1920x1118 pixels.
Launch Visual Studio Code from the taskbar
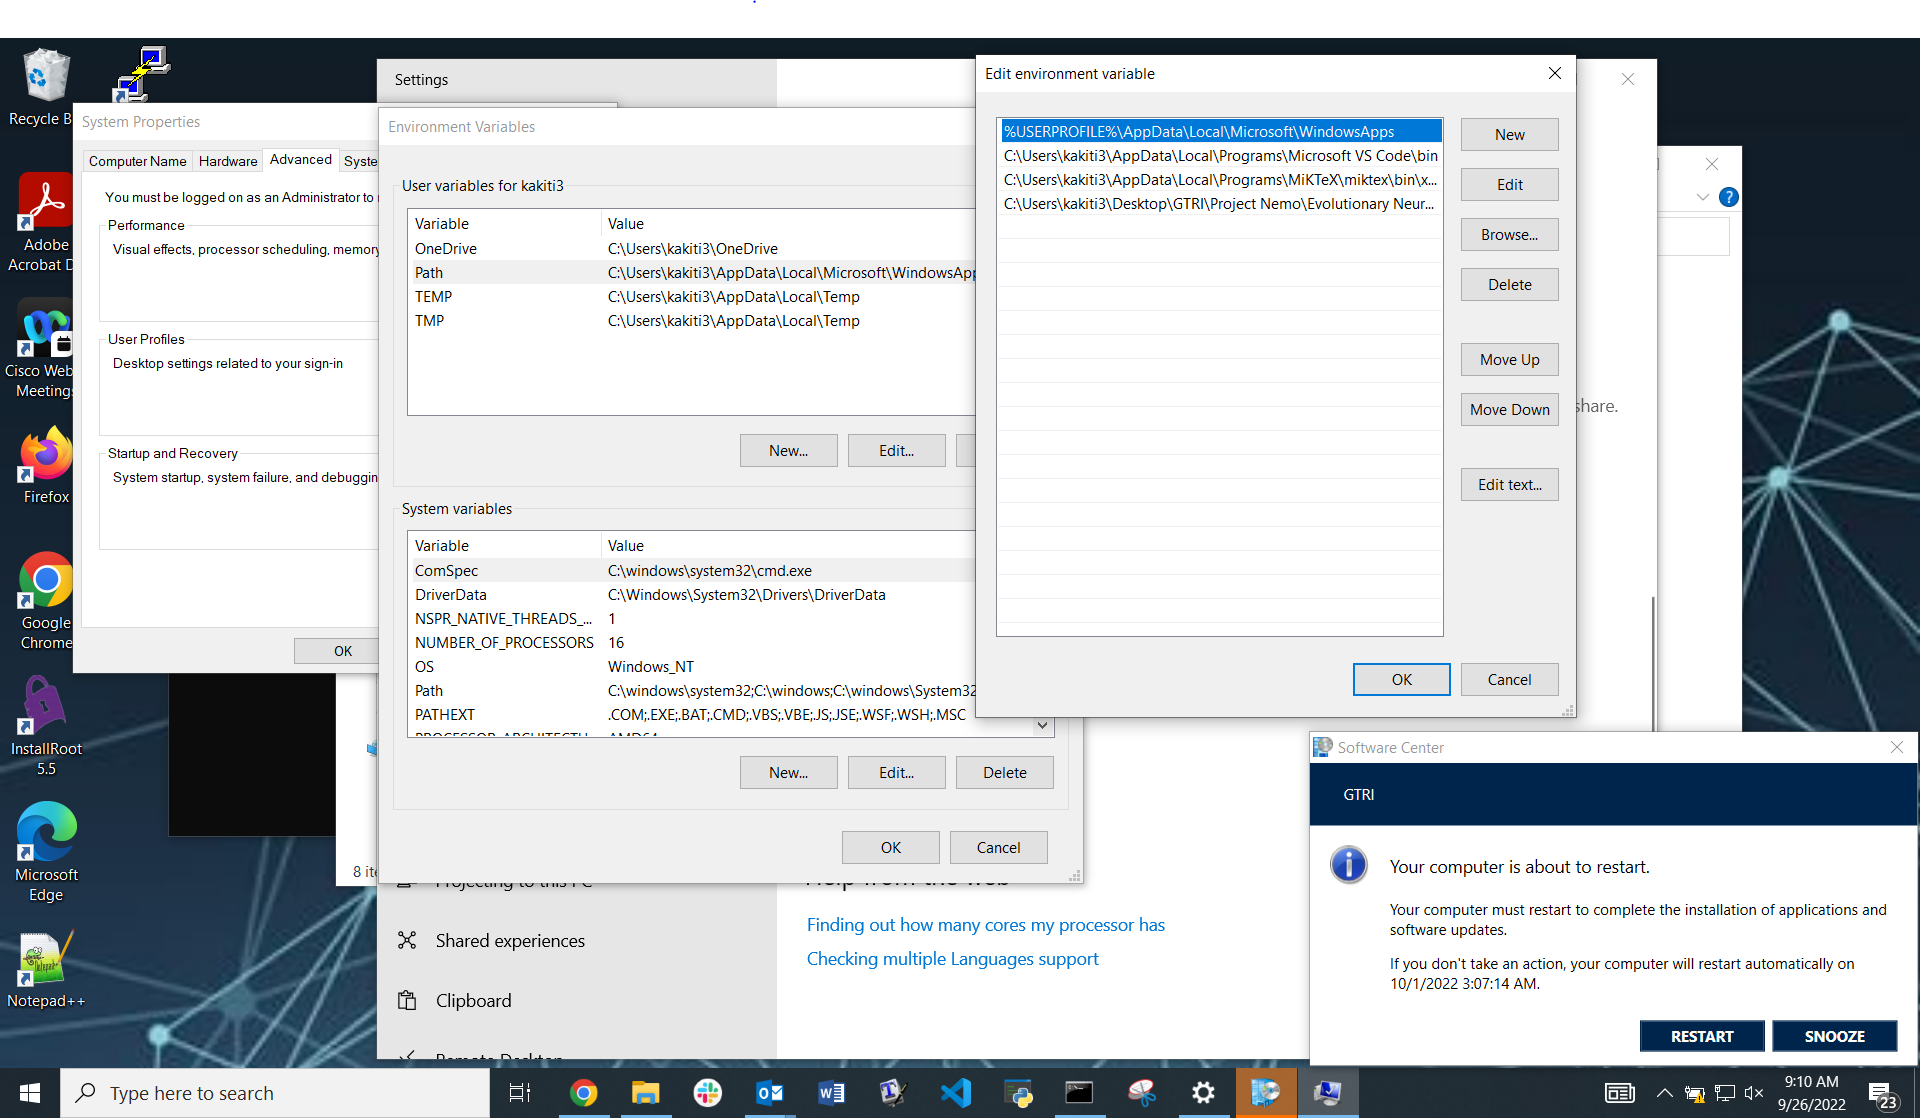[957, 1092]
